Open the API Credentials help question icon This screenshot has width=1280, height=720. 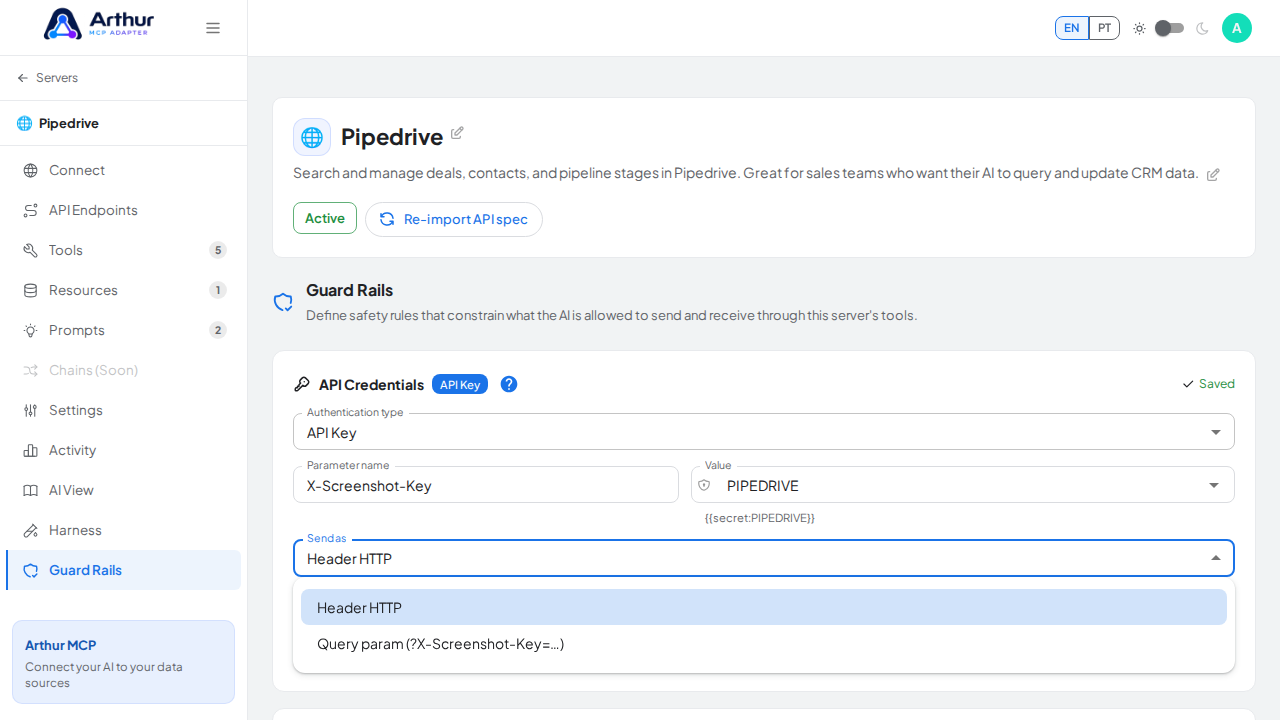[x=509, y=384]
